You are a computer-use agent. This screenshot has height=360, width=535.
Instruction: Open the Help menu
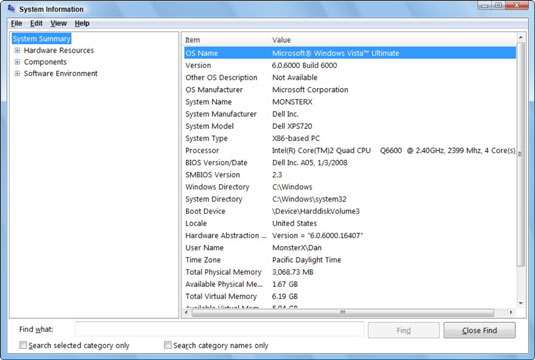(82, 24)
